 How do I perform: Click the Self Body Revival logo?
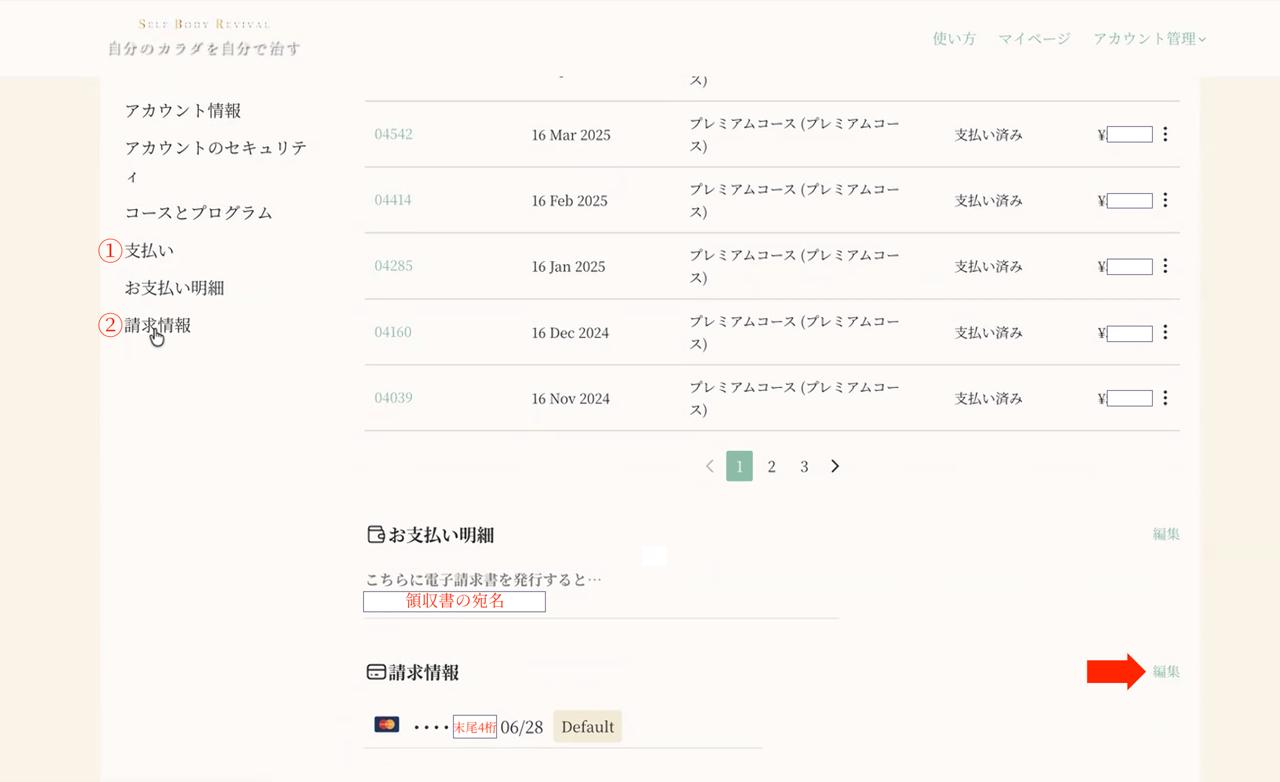point(204,37)
